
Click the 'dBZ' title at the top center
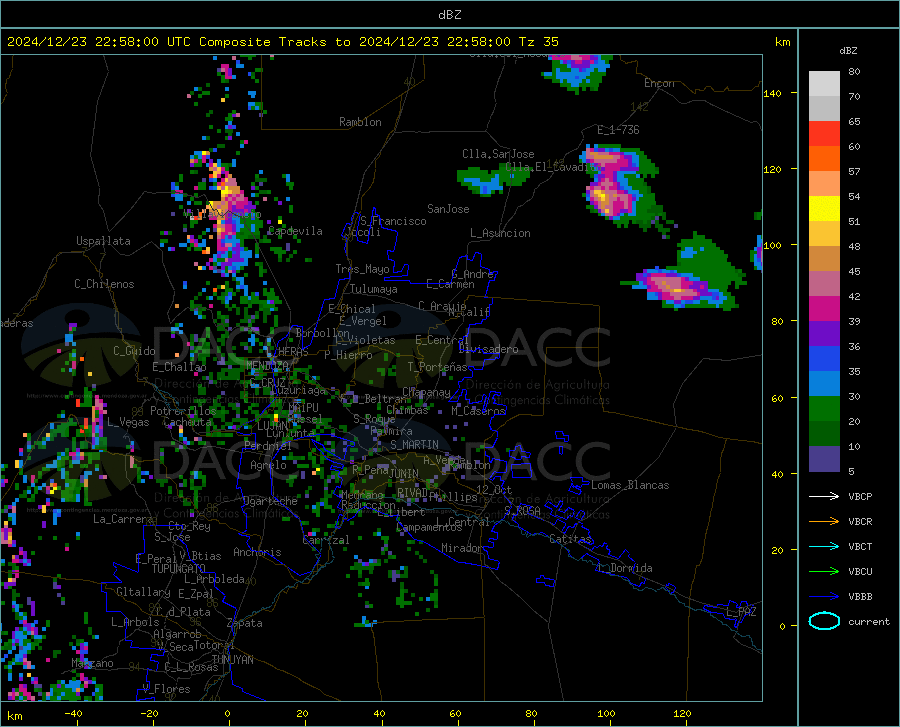tap(449, 15)
